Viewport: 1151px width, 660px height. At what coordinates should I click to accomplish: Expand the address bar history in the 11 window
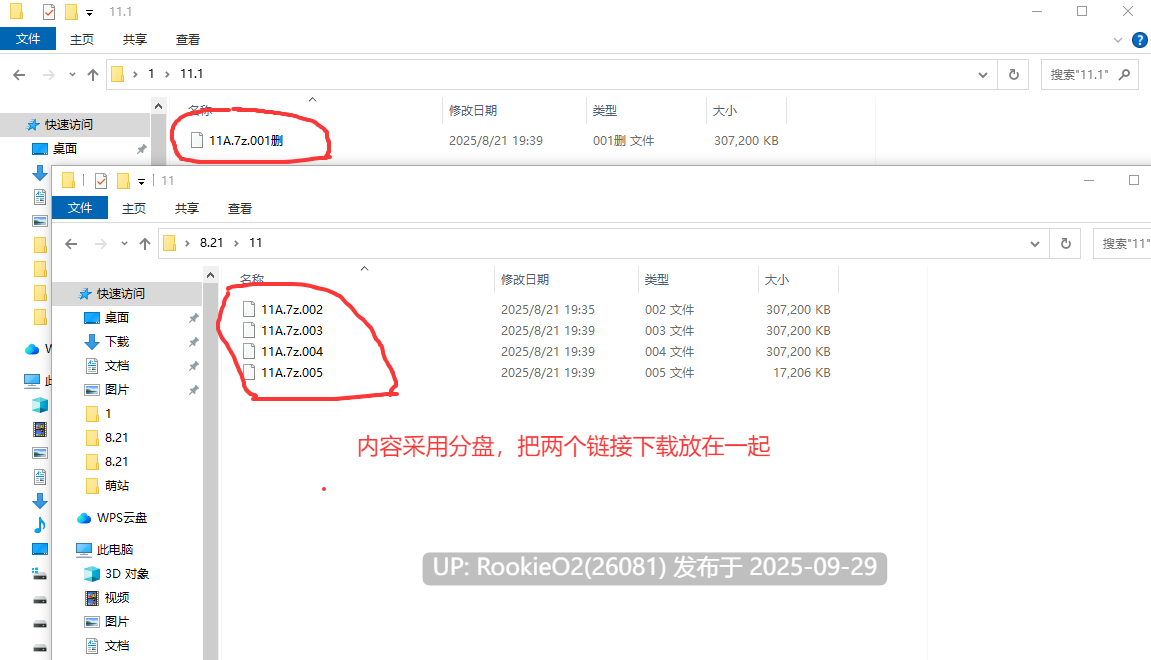[1035, 244]
